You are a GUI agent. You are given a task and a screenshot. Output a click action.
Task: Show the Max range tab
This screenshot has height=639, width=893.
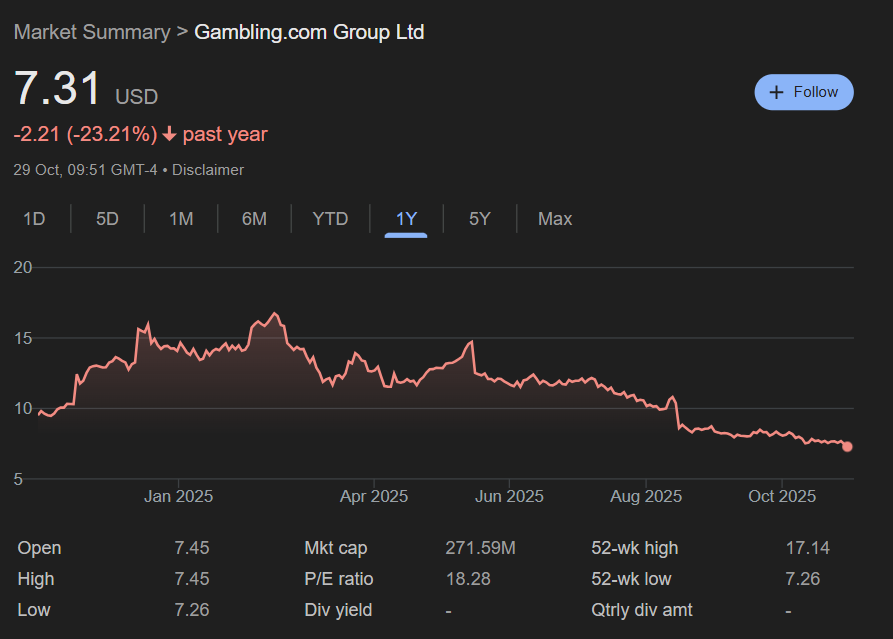(555, 219)
